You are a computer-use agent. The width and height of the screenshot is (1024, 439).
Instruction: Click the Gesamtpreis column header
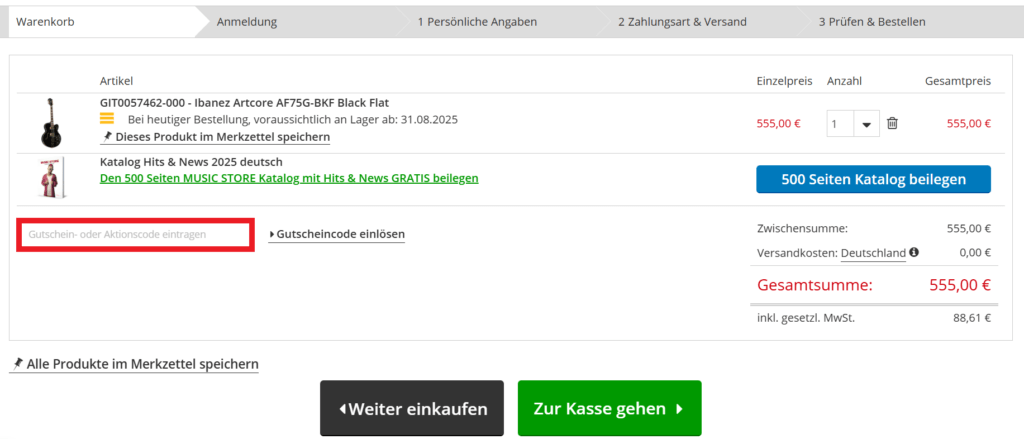click(x=958, y=81)
